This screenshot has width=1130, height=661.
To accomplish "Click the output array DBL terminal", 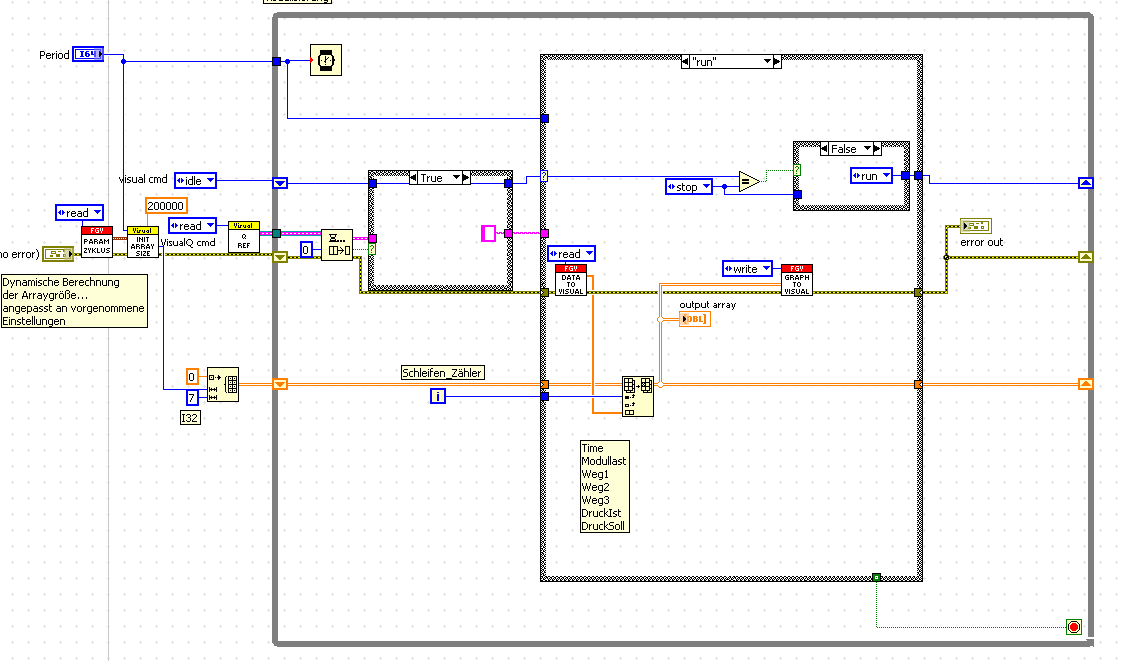I will click(695, 319).
